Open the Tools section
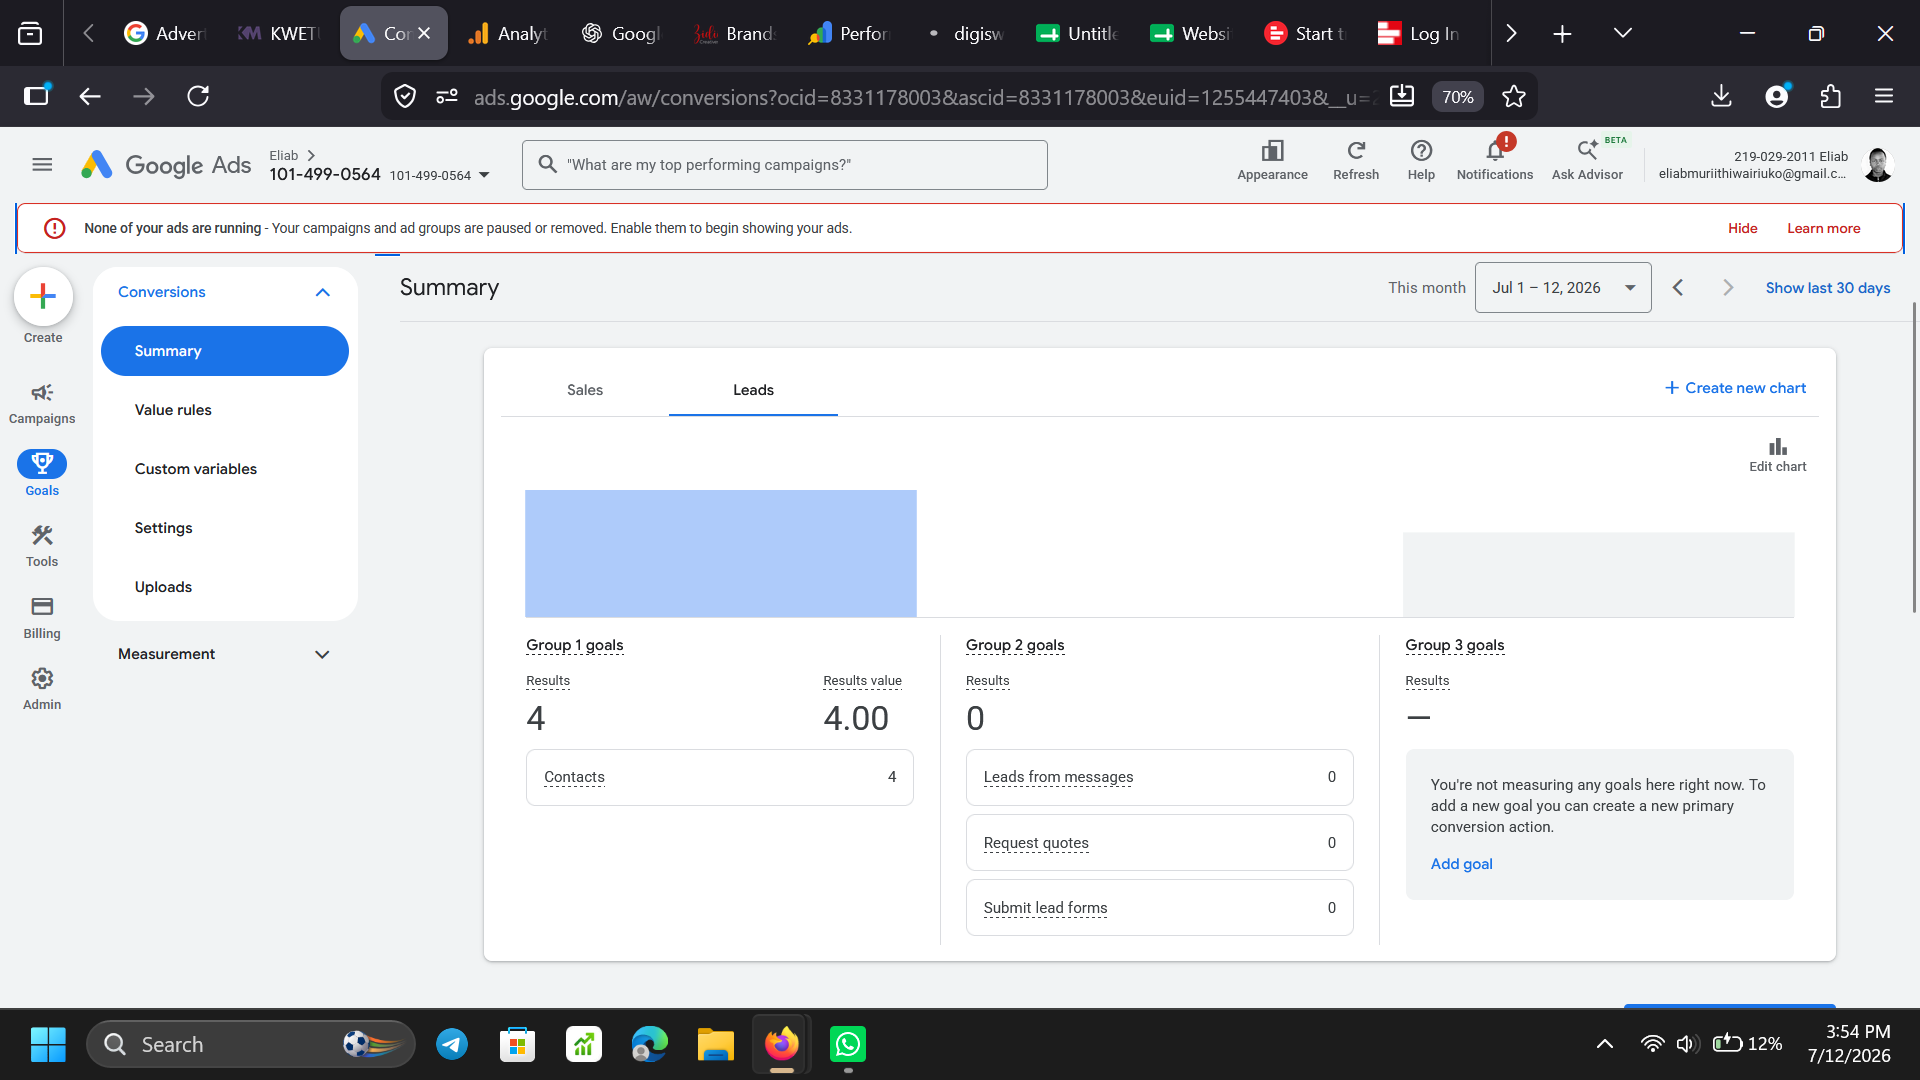 (42, 546)
